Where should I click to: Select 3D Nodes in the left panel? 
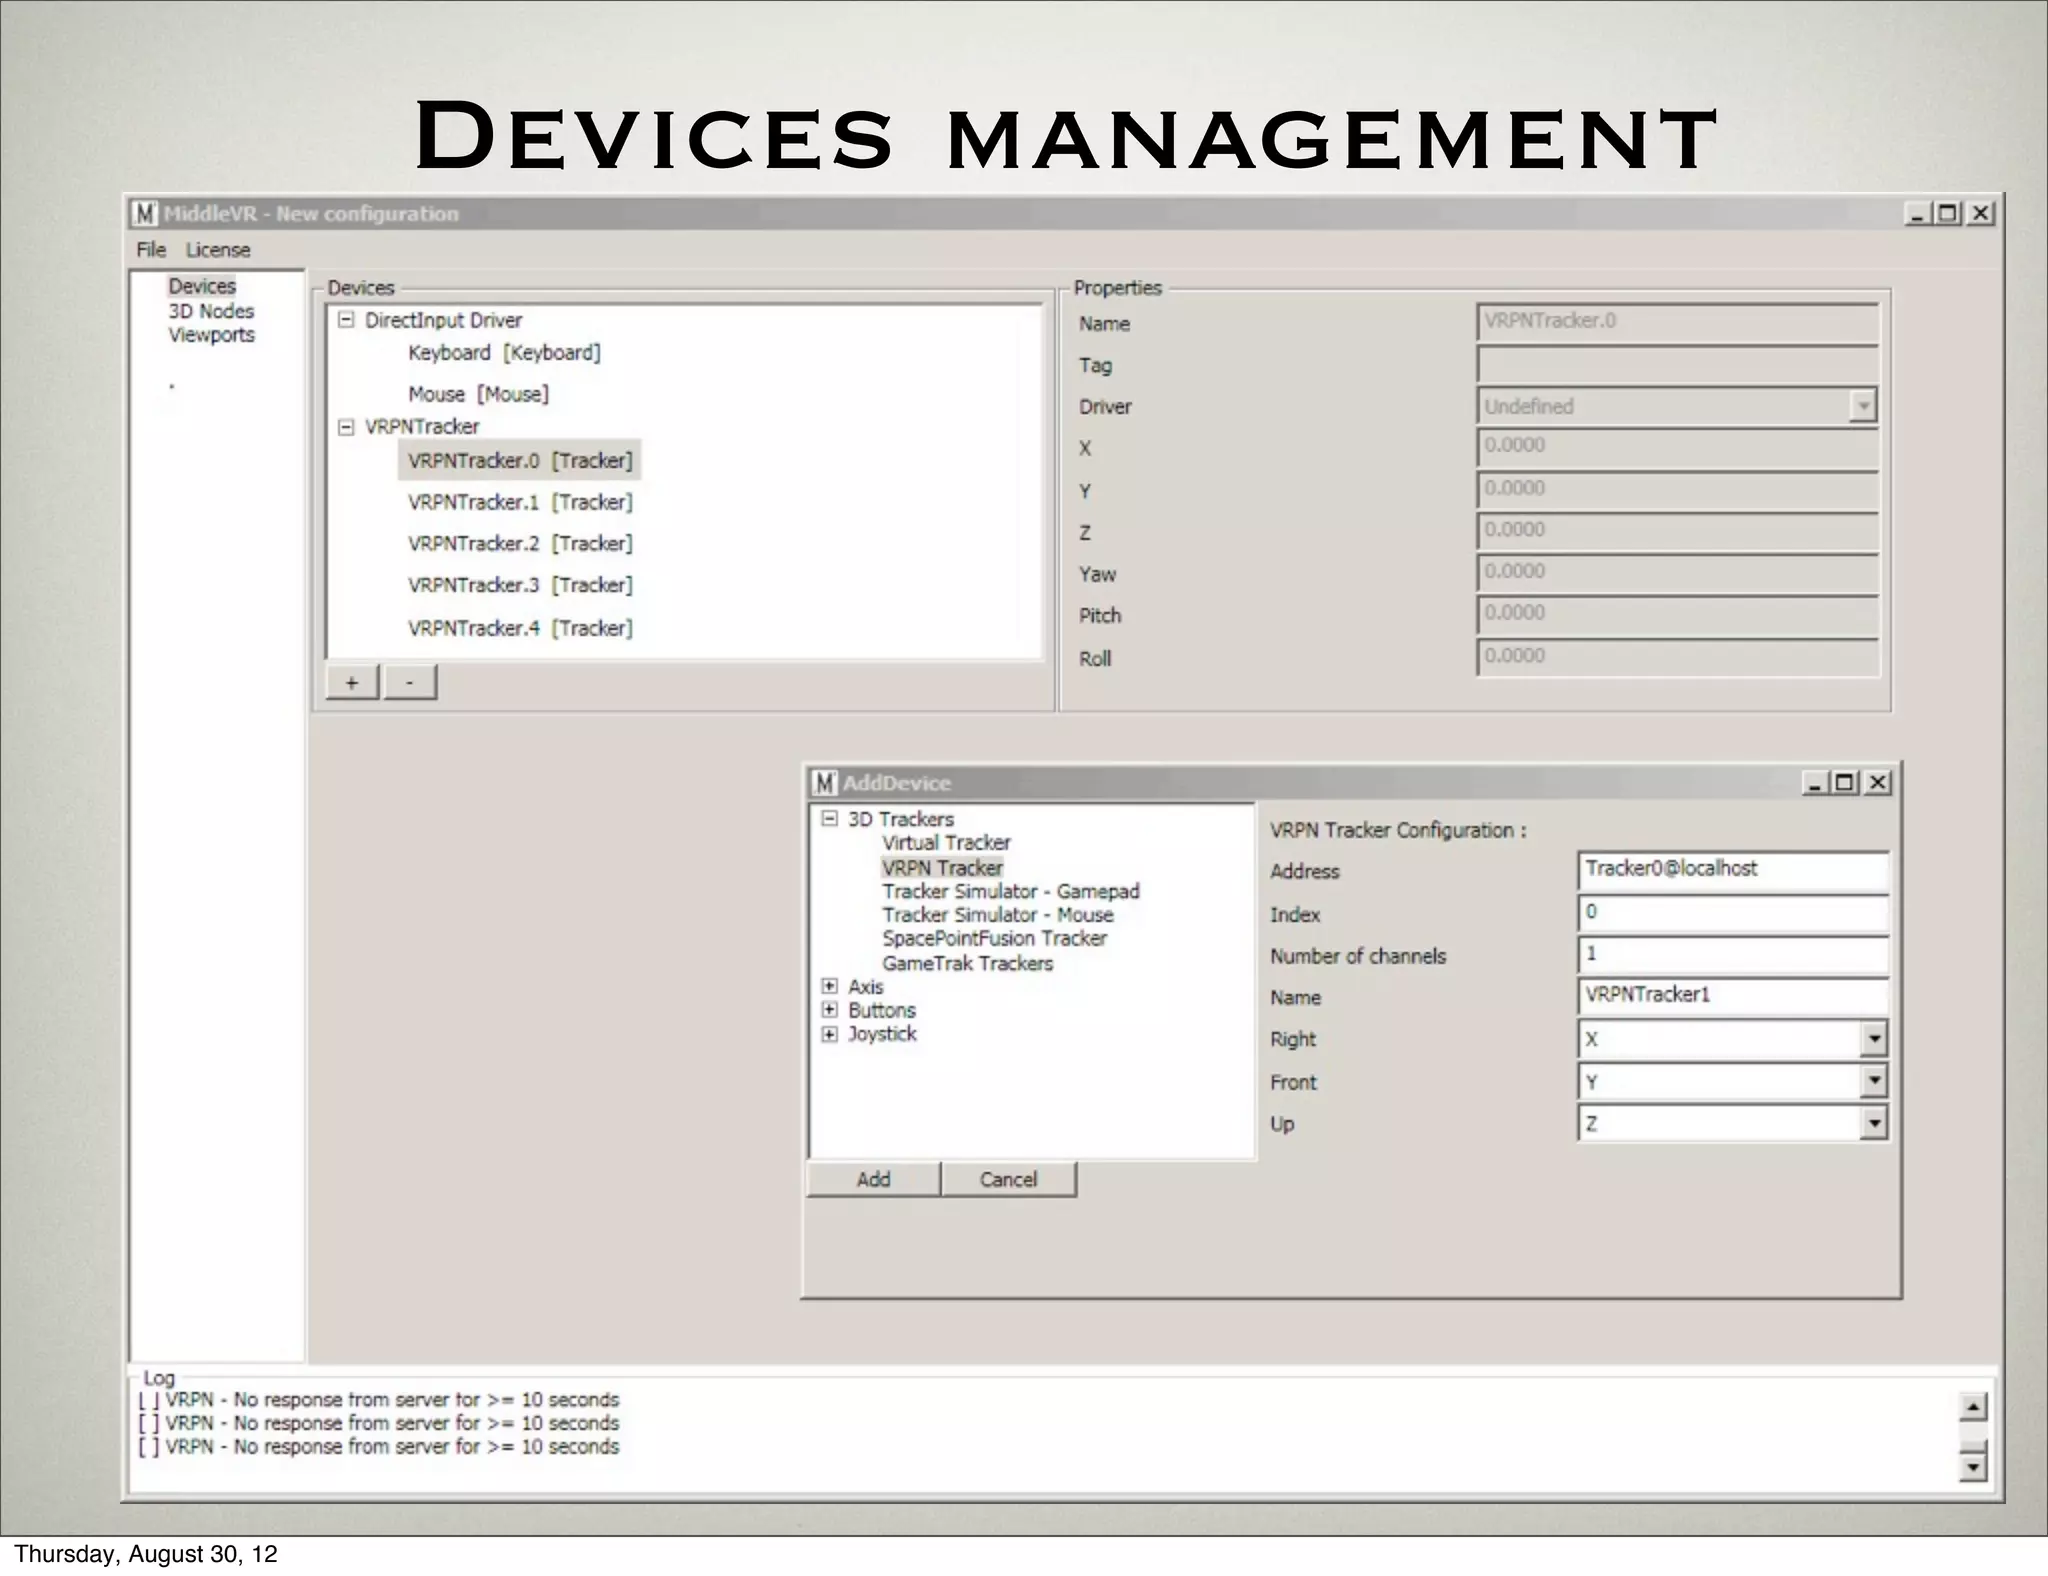click(211, 311)
